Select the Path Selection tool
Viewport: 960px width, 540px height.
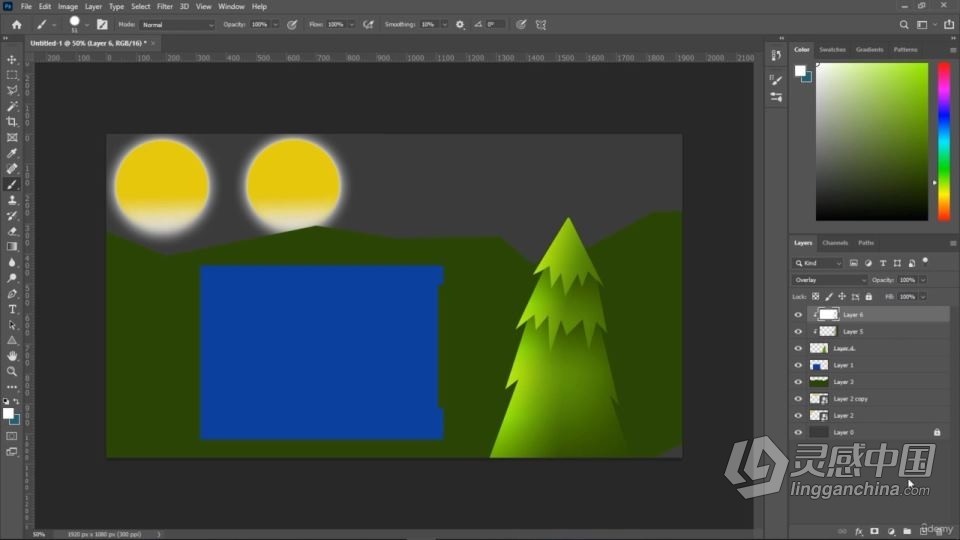(x=12, y=325)
